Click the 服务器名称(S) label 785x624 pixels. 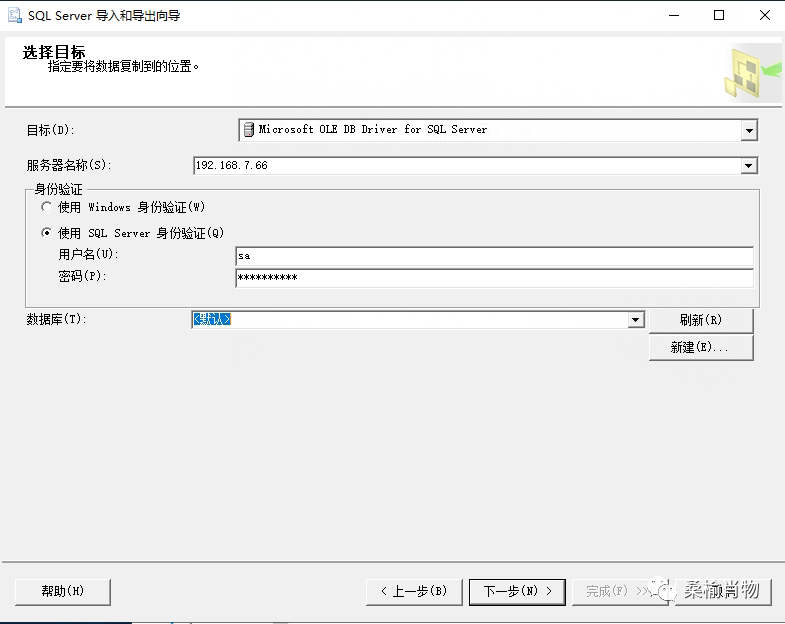pyautogui.click(x=69, y=165)
